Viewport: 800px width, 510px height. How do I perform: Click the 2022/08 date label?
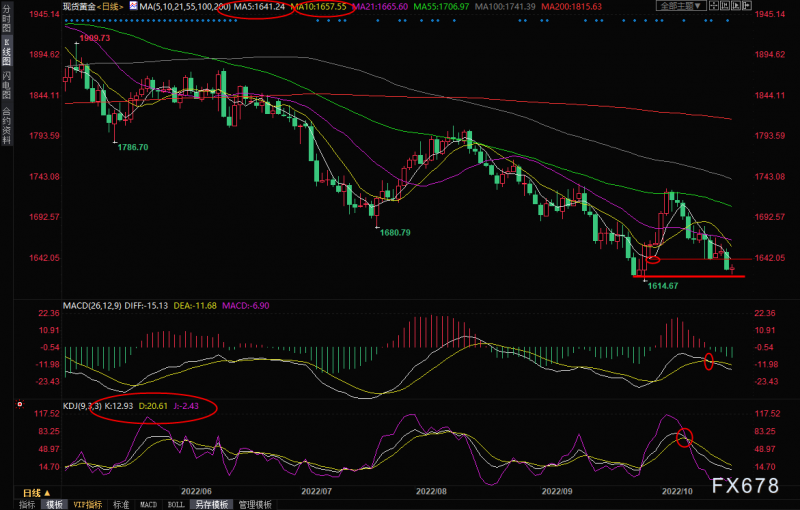coord(431,491)
